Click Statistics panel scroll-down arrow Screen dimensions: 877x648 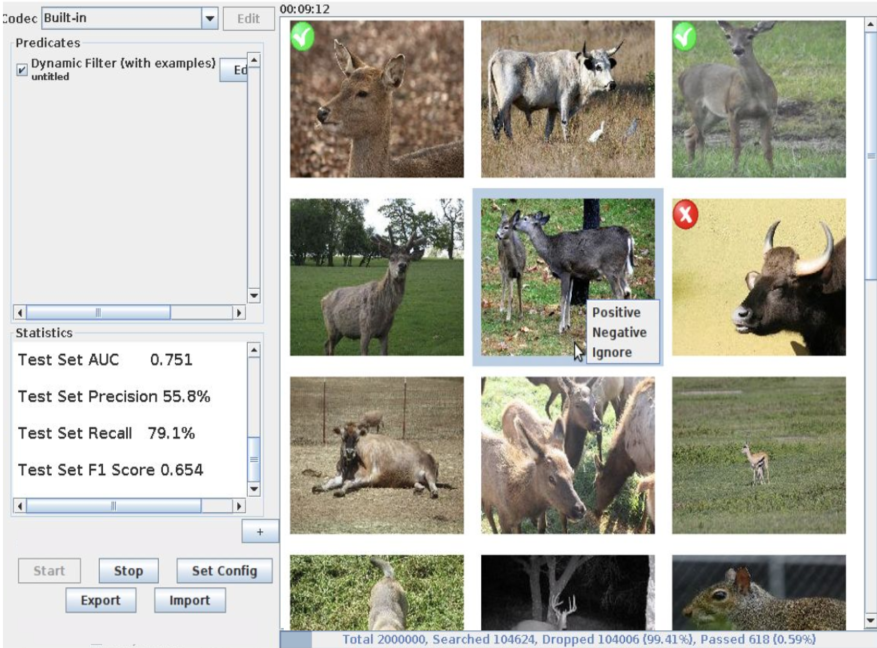coord(253,488)
